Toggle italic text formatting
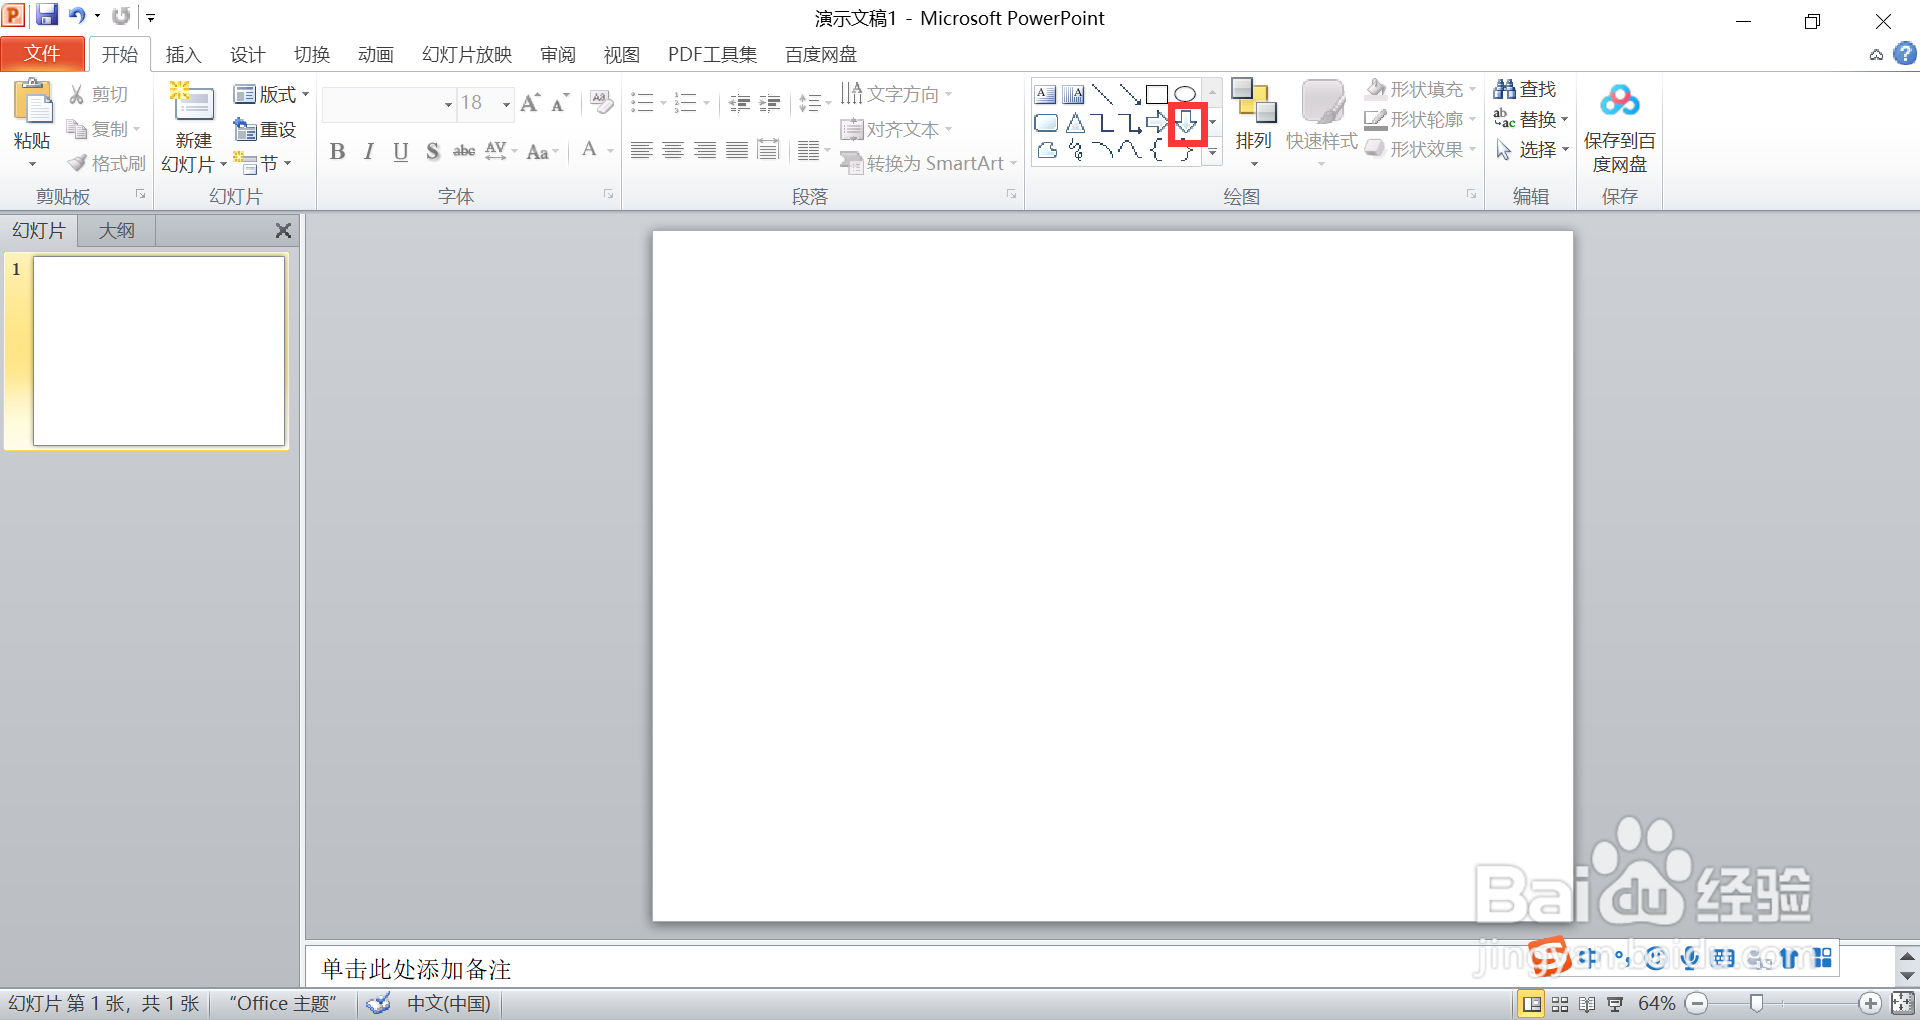This screenshot has height=1020, width=1920. [369, 151]
